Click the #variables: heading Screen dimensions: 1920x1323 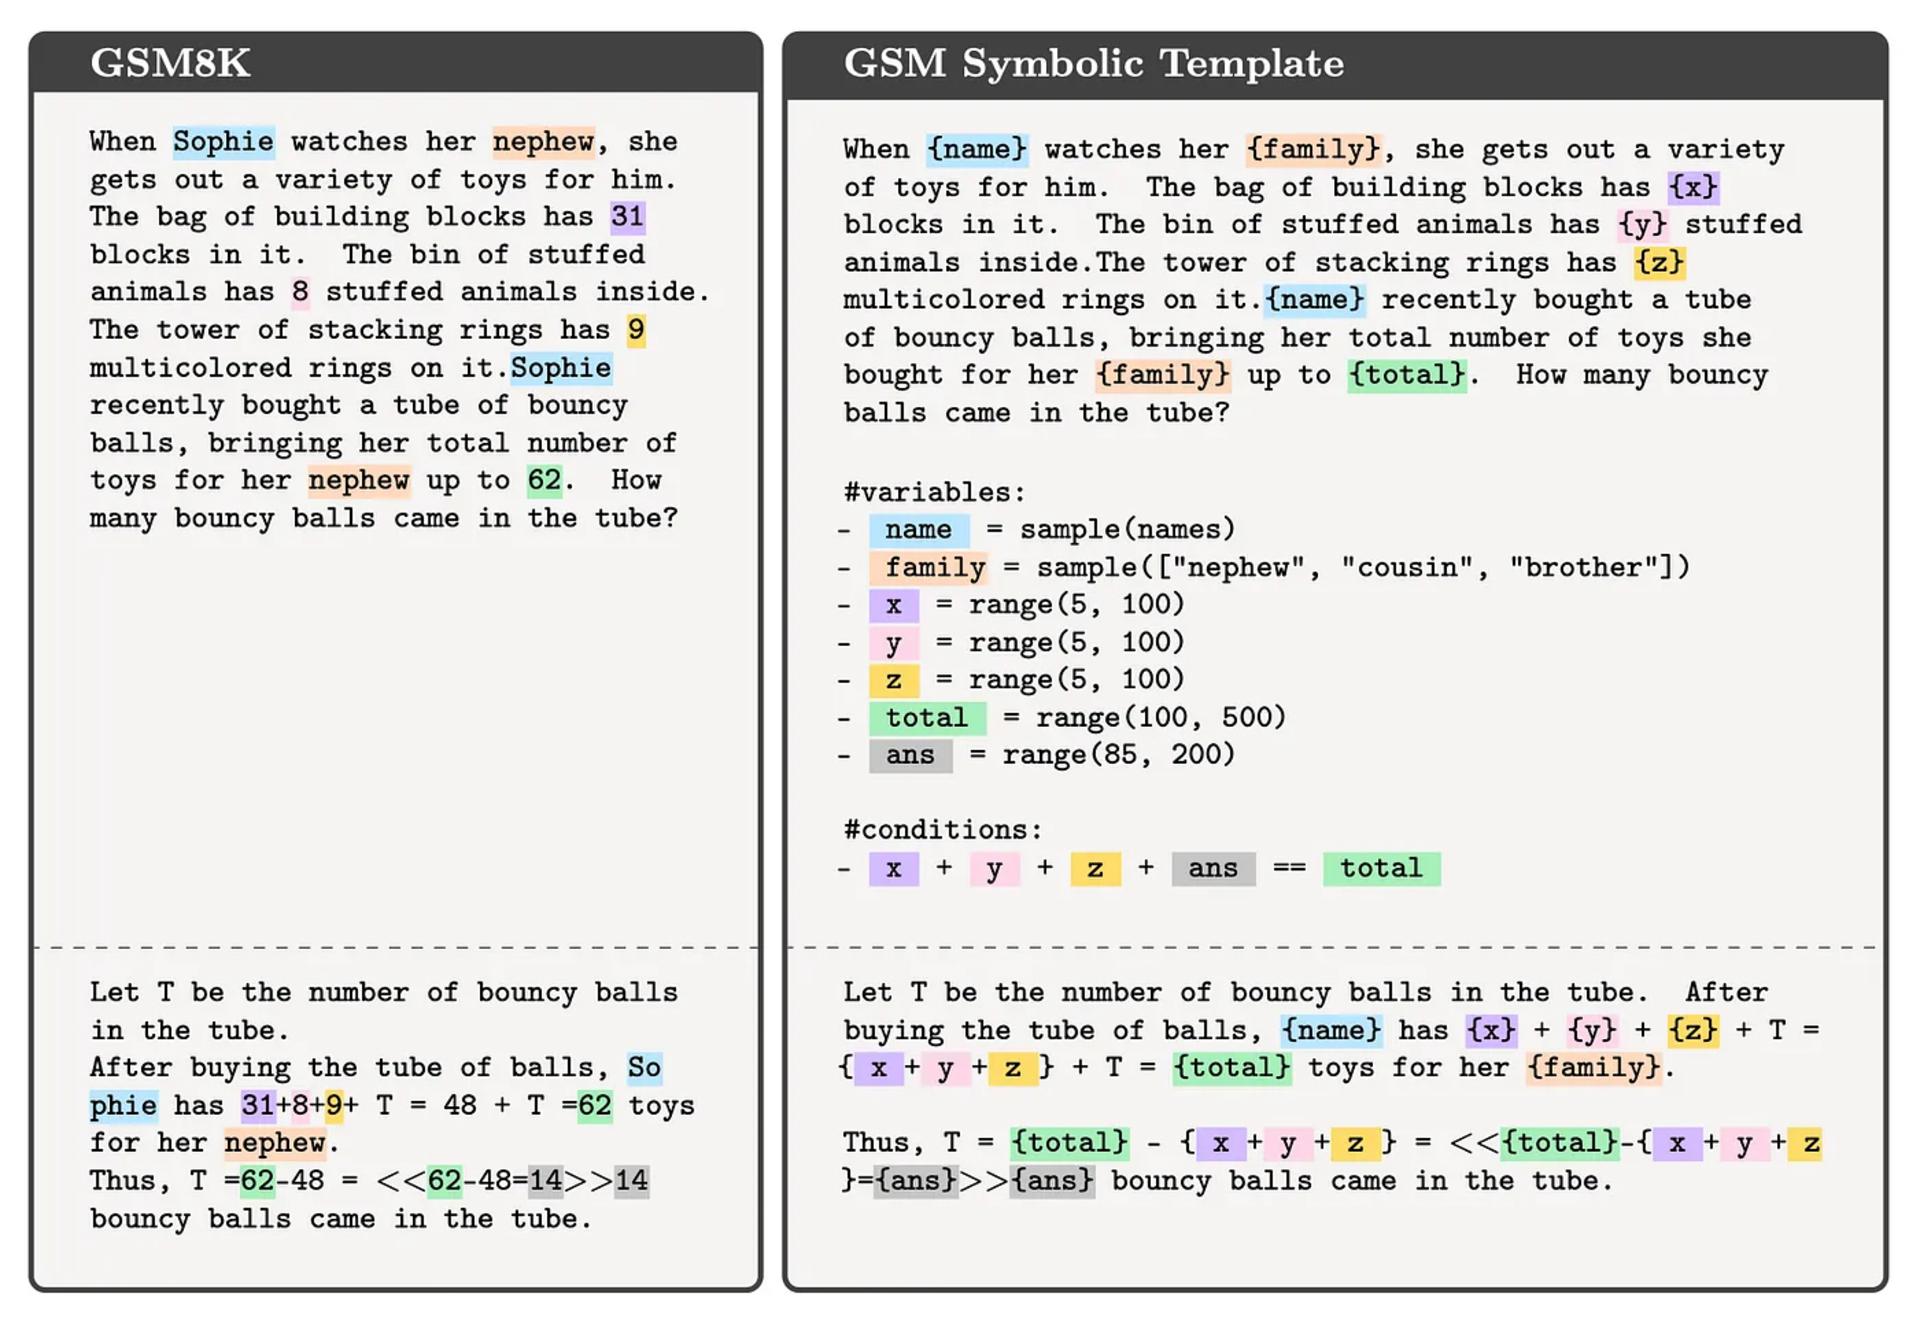(x=935, y=492)
